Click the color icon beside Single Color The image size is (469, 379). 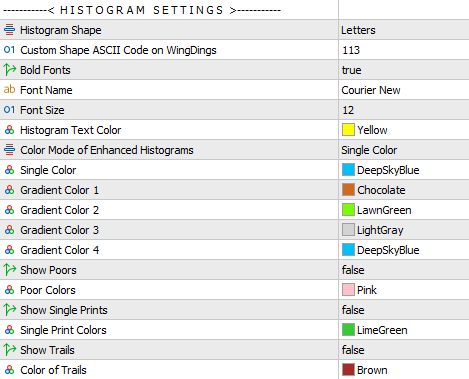coord(9,170)
